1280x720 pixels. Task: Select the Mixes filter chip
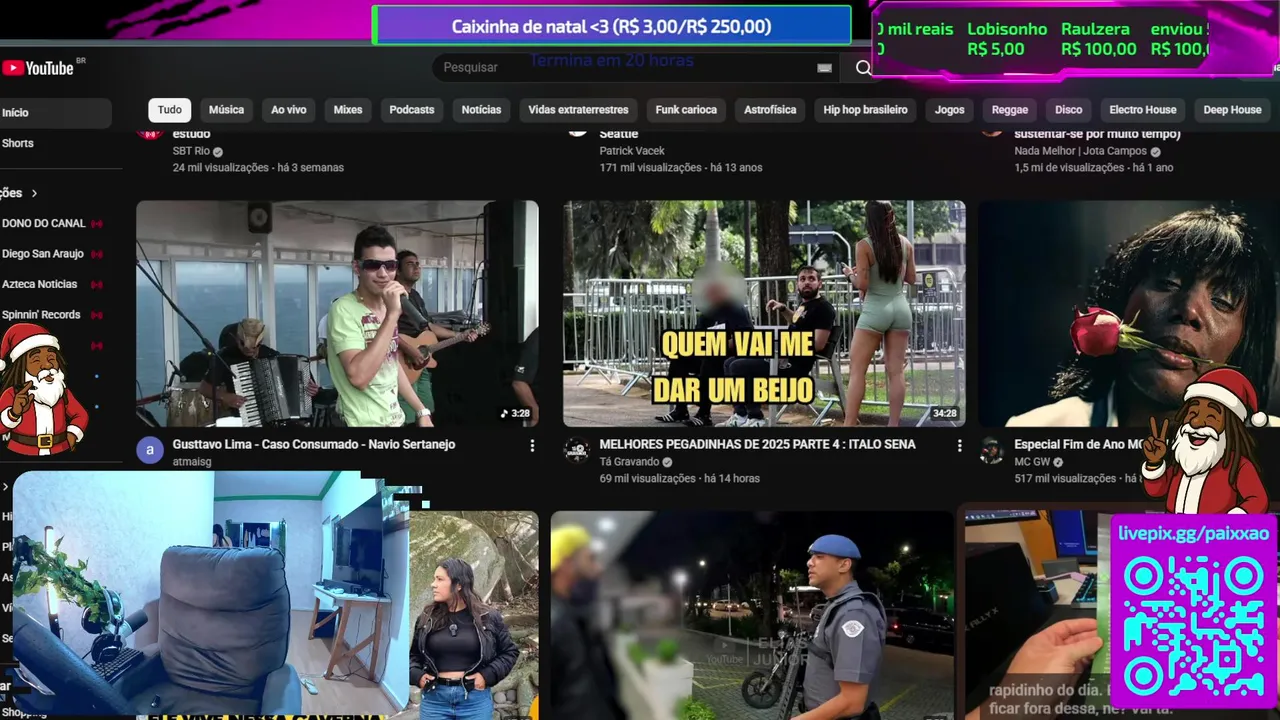[x=348, y=110]
